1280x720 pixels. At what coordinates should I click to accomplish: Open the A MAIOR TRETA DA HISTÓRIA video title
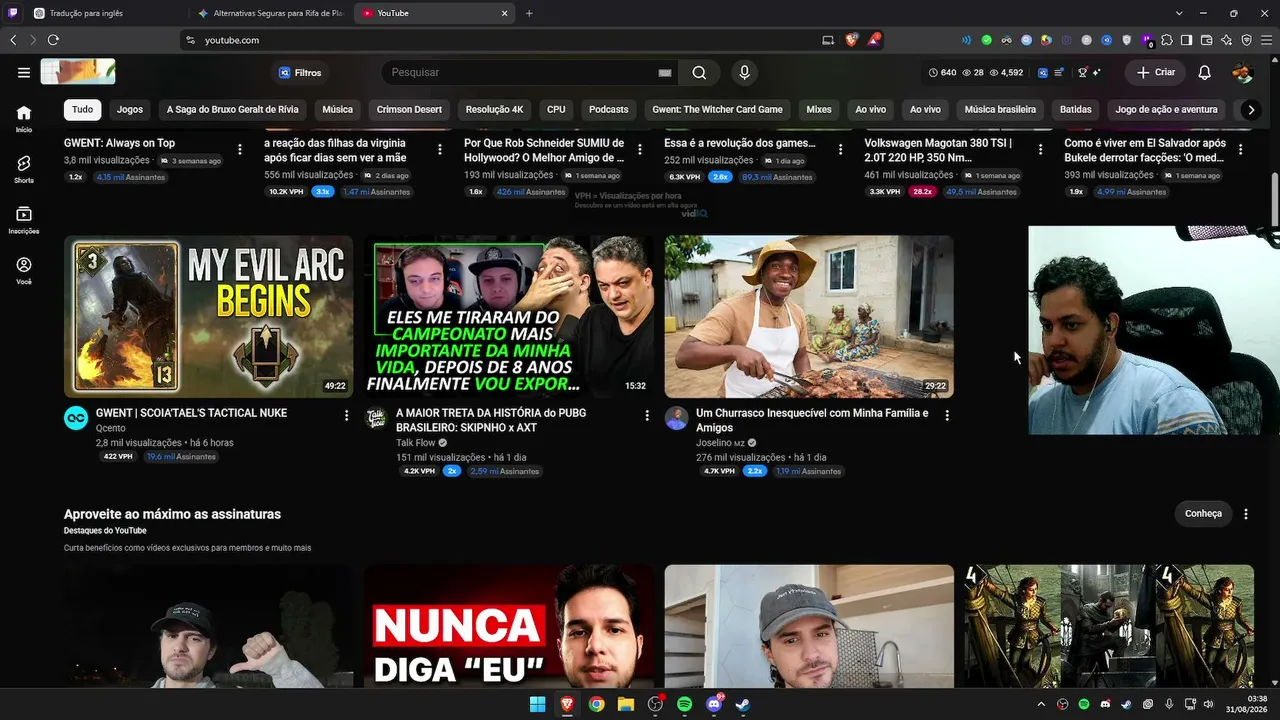point(491,420)
